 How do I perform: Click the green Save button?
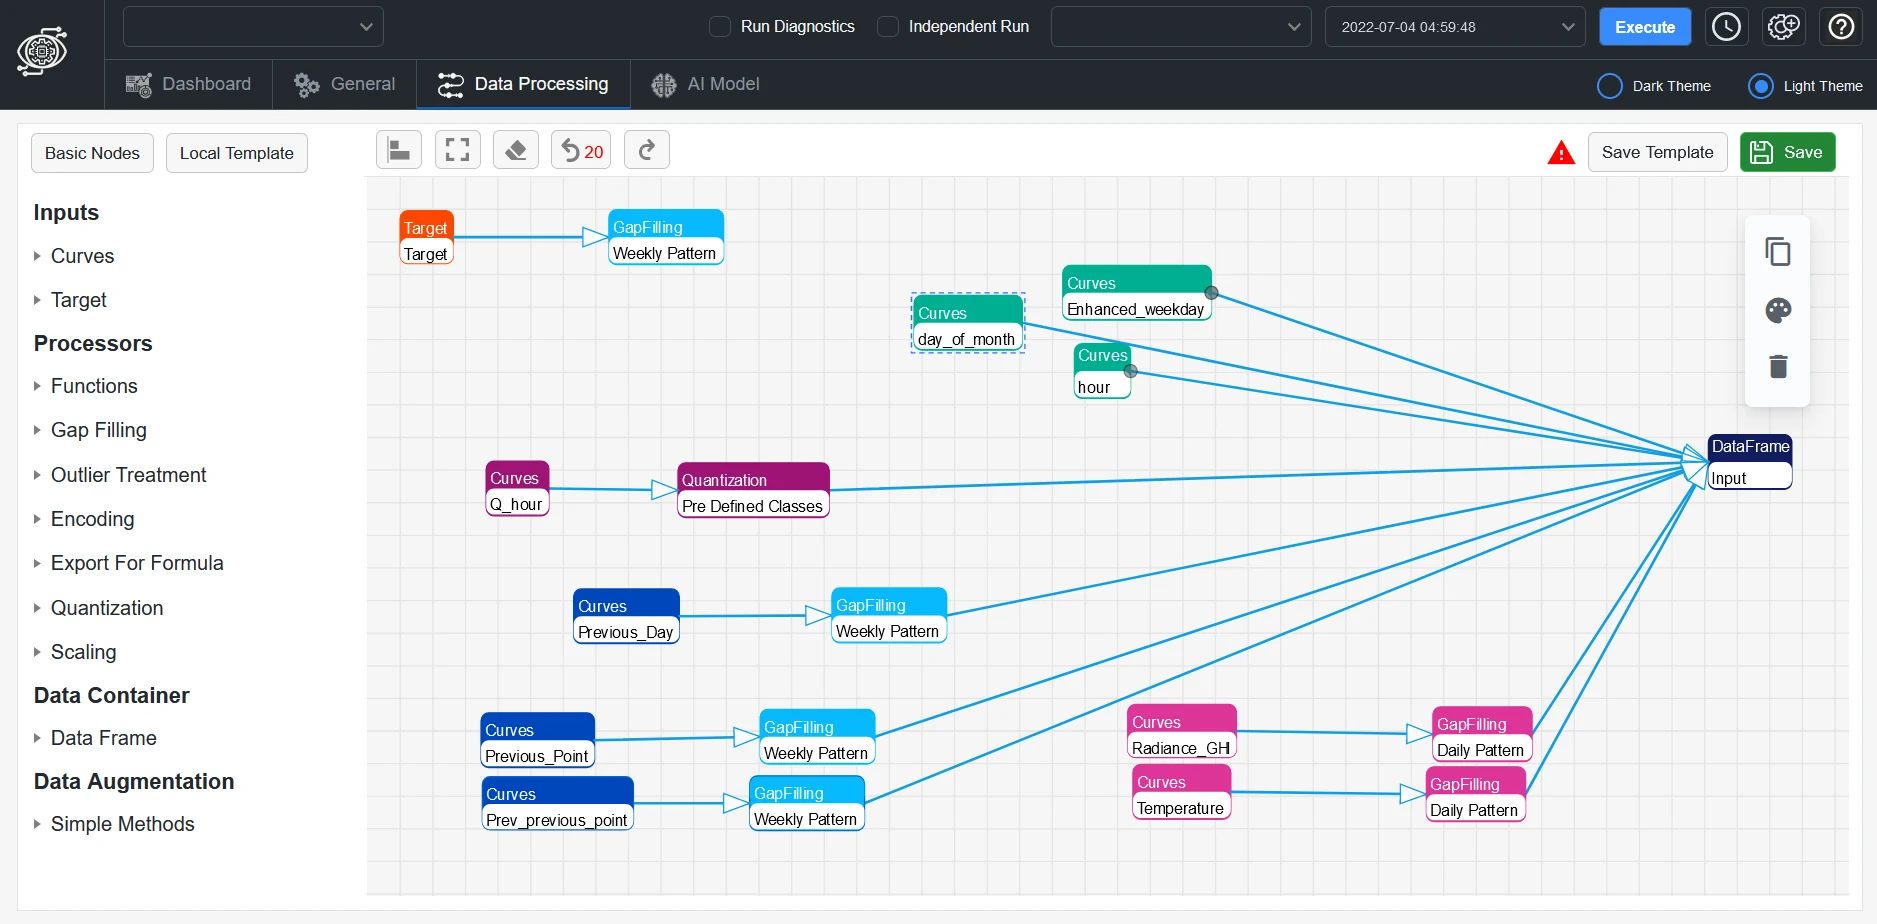coord(1787,152)
